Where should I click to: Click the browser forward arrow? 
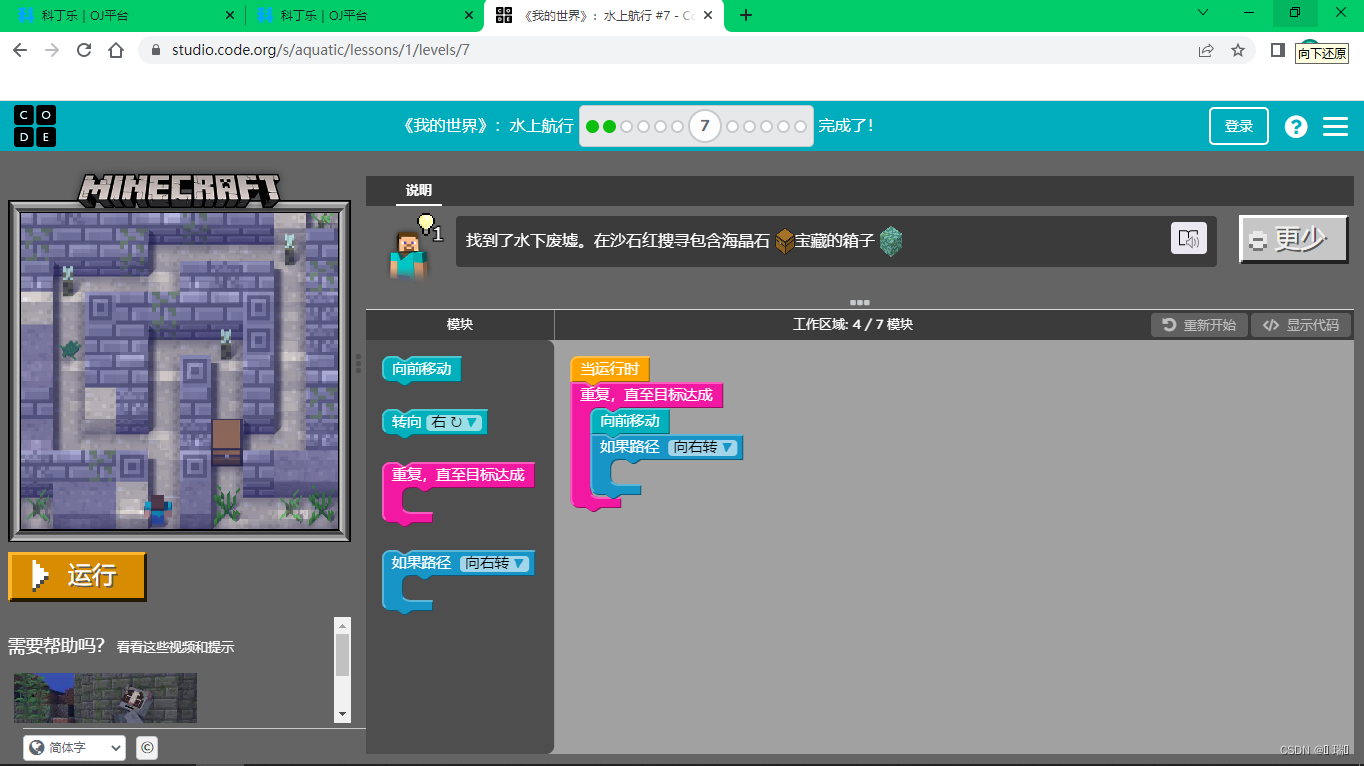coord(52,50)
